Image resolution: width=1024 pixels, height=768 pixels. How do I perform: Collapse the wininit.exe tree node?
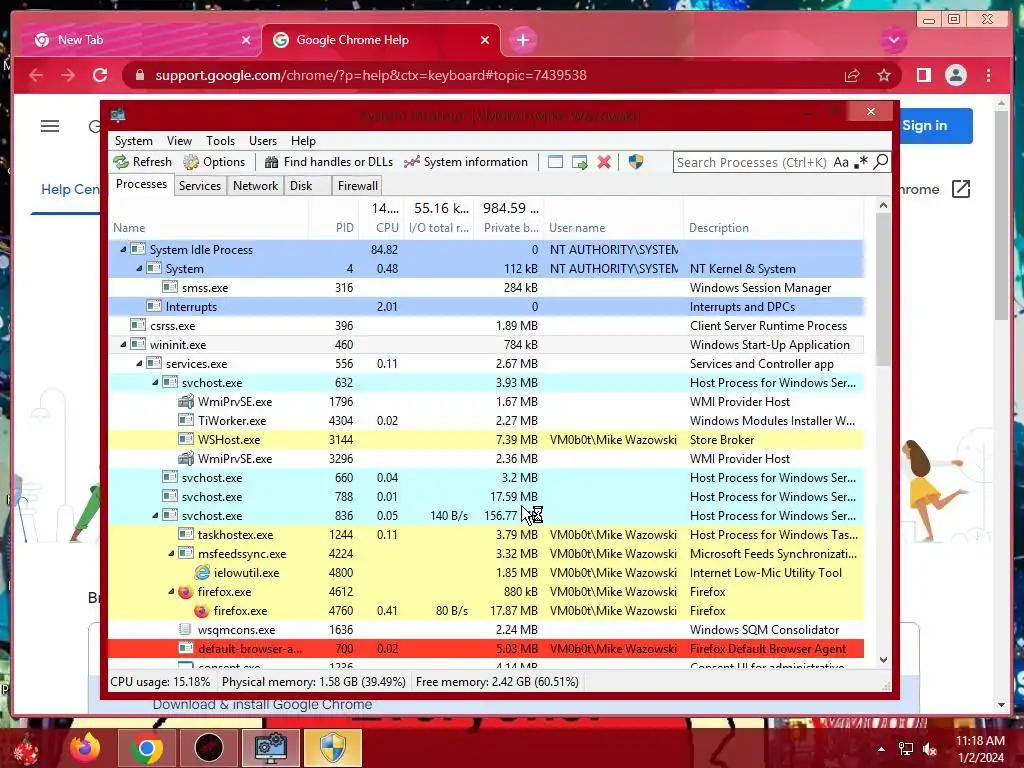[x=123, y=344]
